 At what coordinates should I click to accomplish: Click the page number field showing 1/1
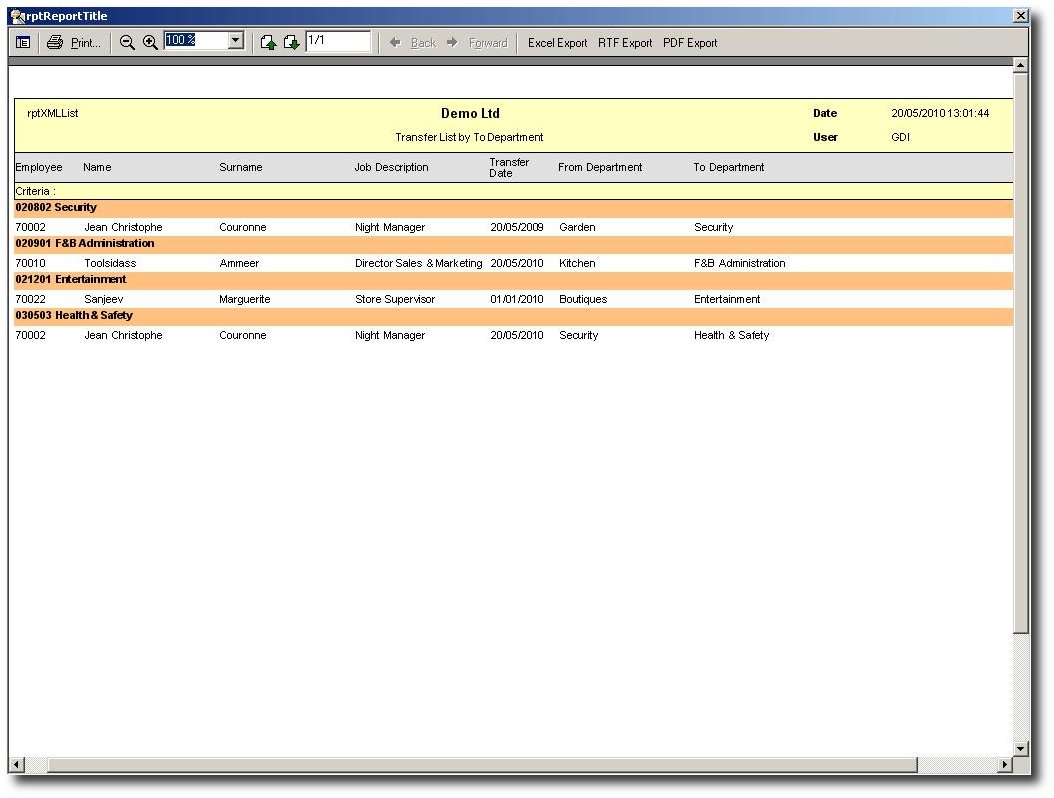pyautogui.click(x=337, y=41)
